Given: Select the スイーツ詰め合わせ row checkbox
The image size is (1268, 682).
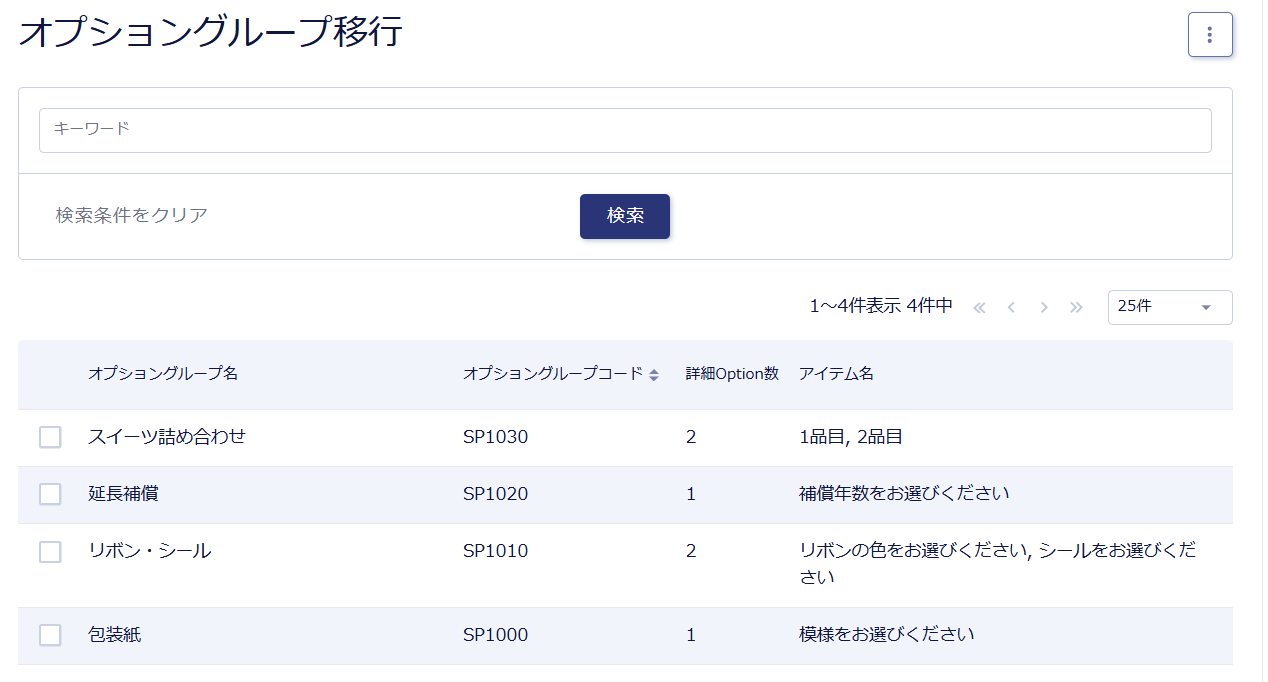Looking at the screenshot, I should coord(50,437).
